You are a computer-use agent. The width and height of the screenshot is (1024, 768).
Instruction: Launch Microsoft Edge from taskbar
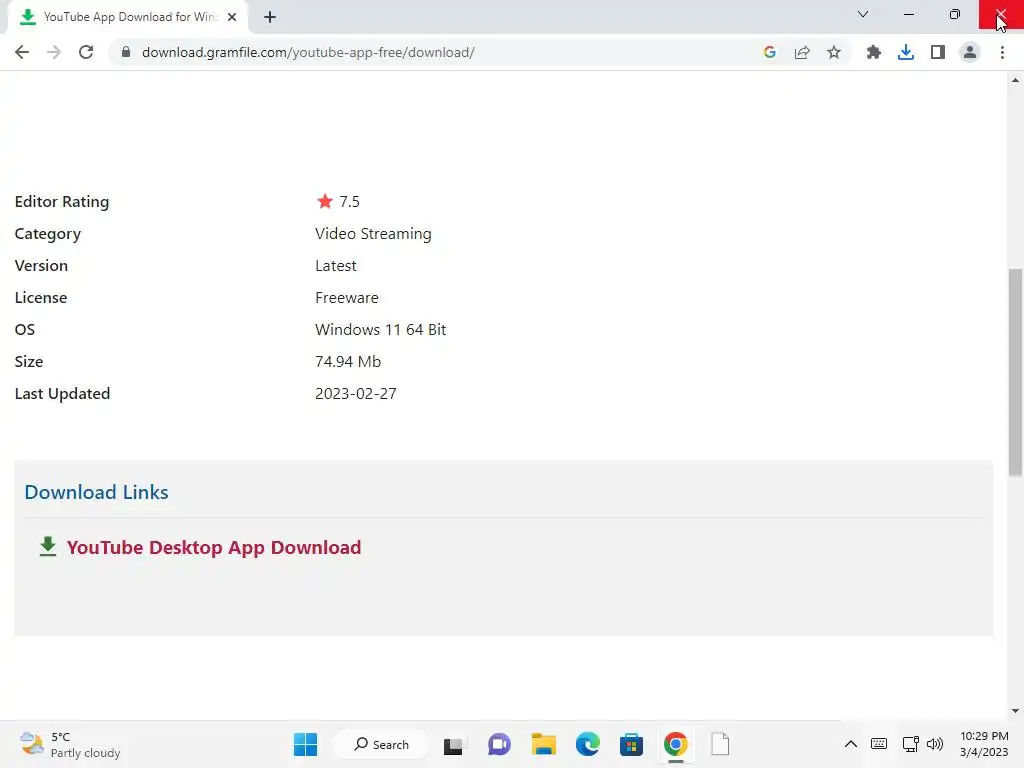[588, 744]
